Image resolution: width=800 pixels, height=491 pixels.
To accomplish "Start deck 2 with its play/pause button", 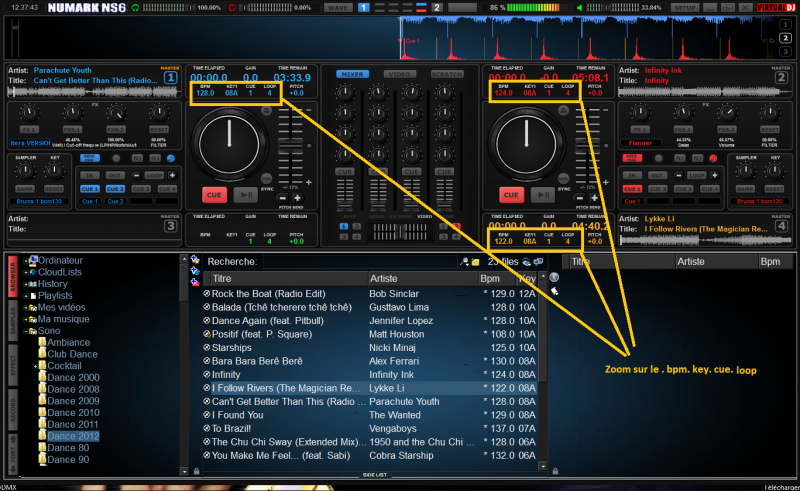I will 542,194.
